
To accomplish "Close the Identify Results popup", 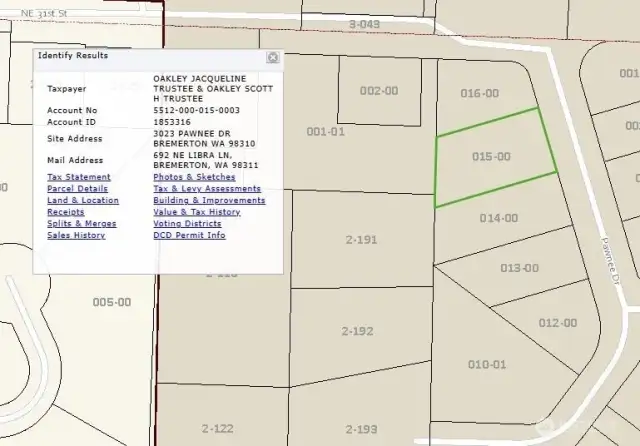I will tap(273, 57).
